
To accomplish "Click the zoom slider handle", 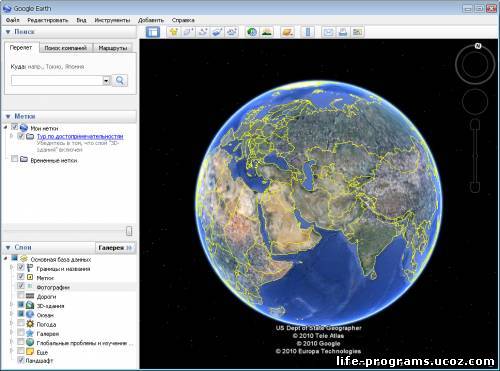I will point(475,156).
